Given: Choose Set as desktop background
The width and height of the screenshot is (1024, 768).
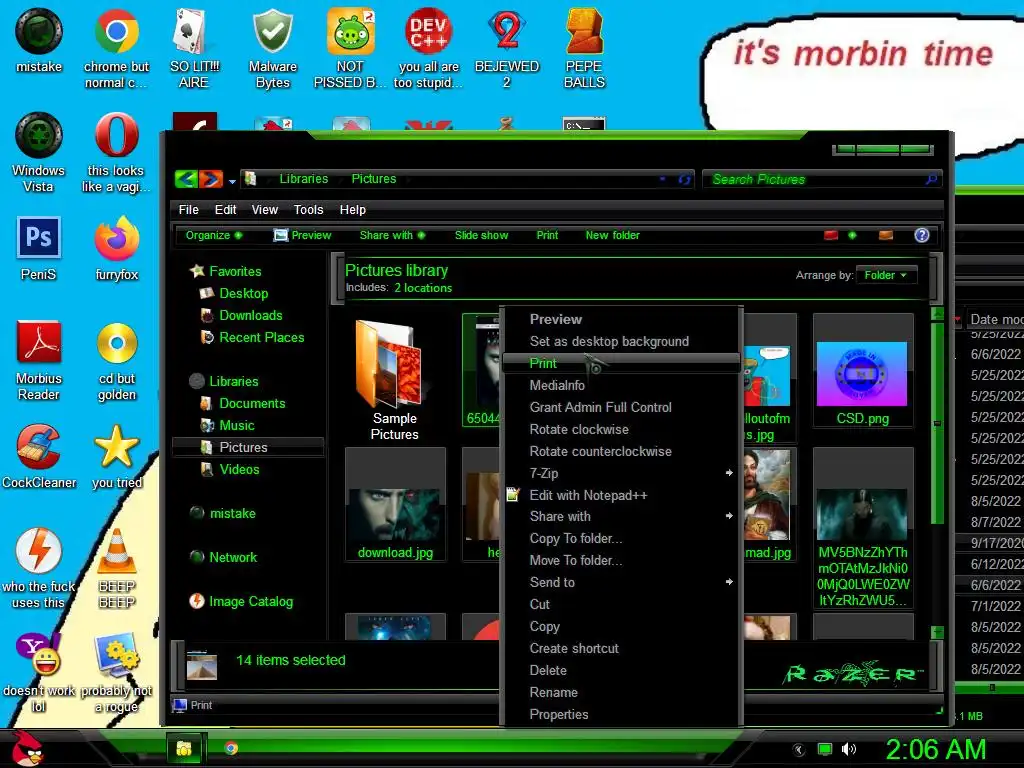Looking at the screenshot, I should point(622,341).
